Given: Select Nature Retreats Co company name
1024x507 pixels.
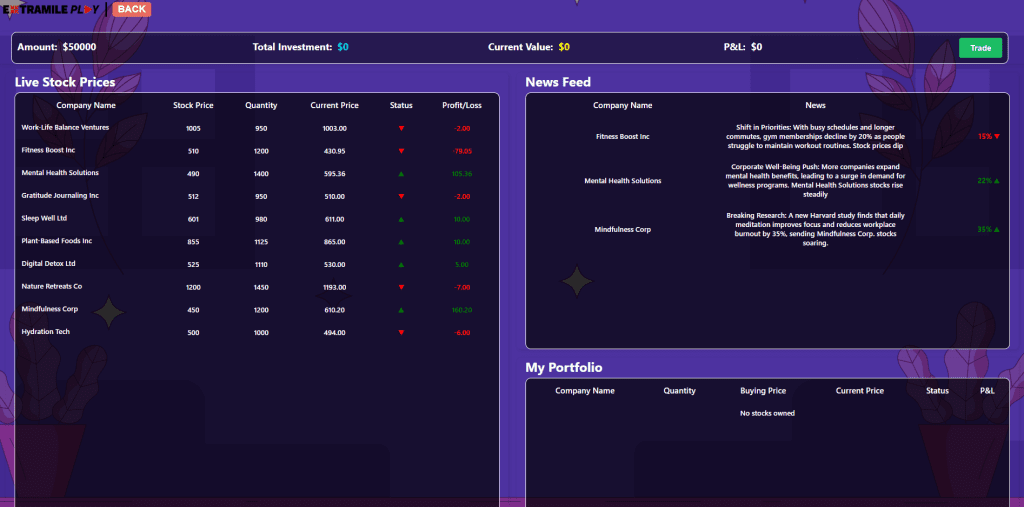Looking at the screenshot, I should click(51, 287).
